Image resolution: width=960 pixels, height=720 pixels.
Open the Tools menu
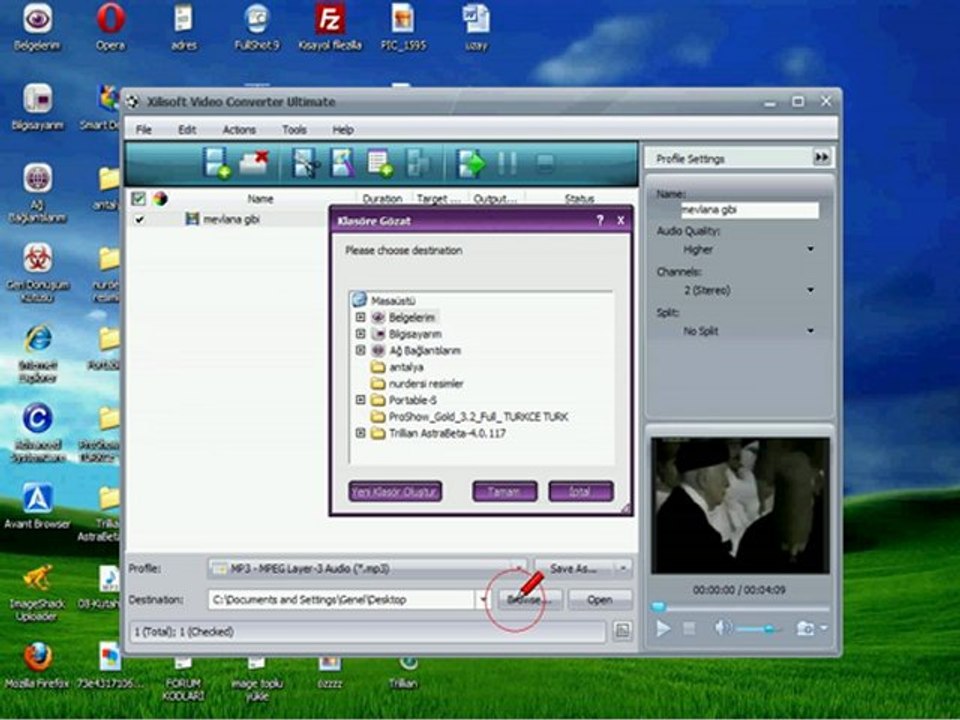point(294,130)
